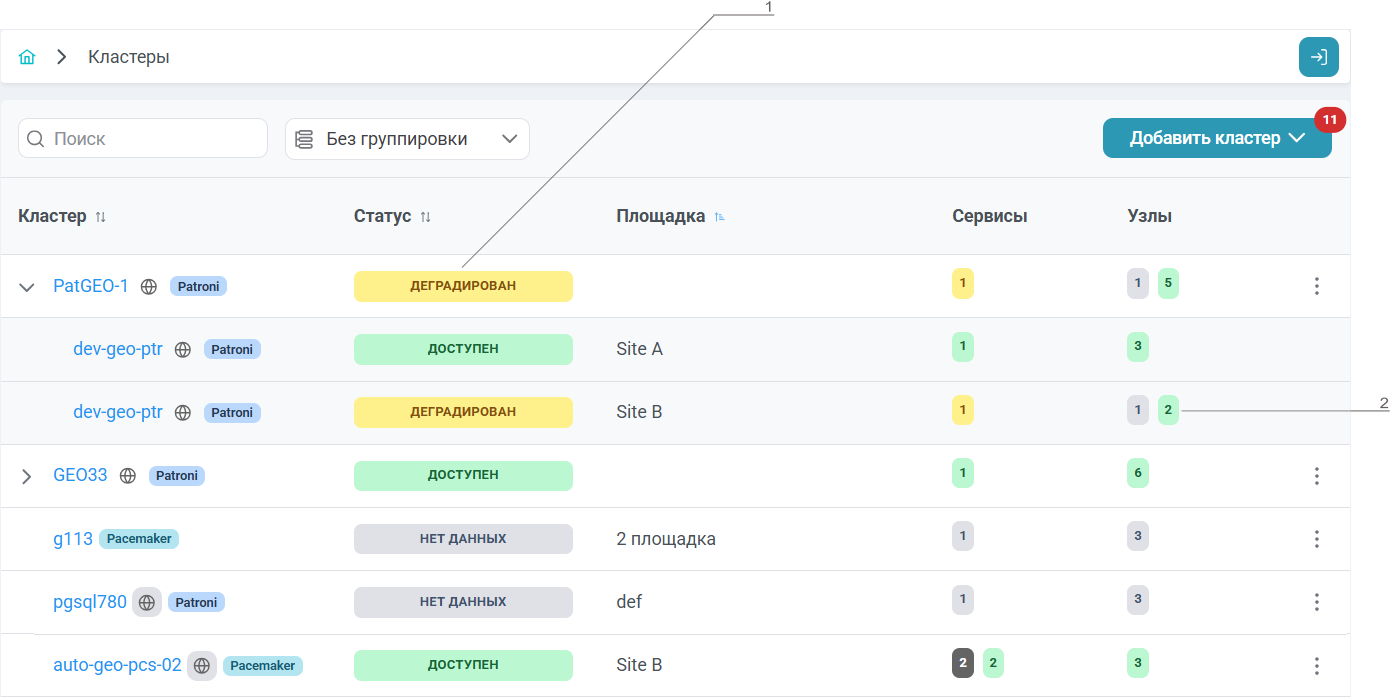Click the globe icon next to GEO33
The height and width of the screenshot is (698, 1391).
point(128,475)
